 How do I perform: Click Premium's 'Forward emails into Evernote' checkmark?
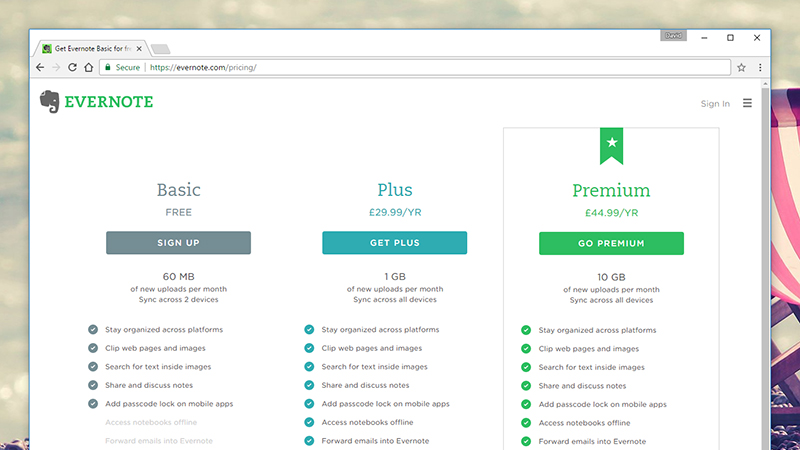click(526, 441)
